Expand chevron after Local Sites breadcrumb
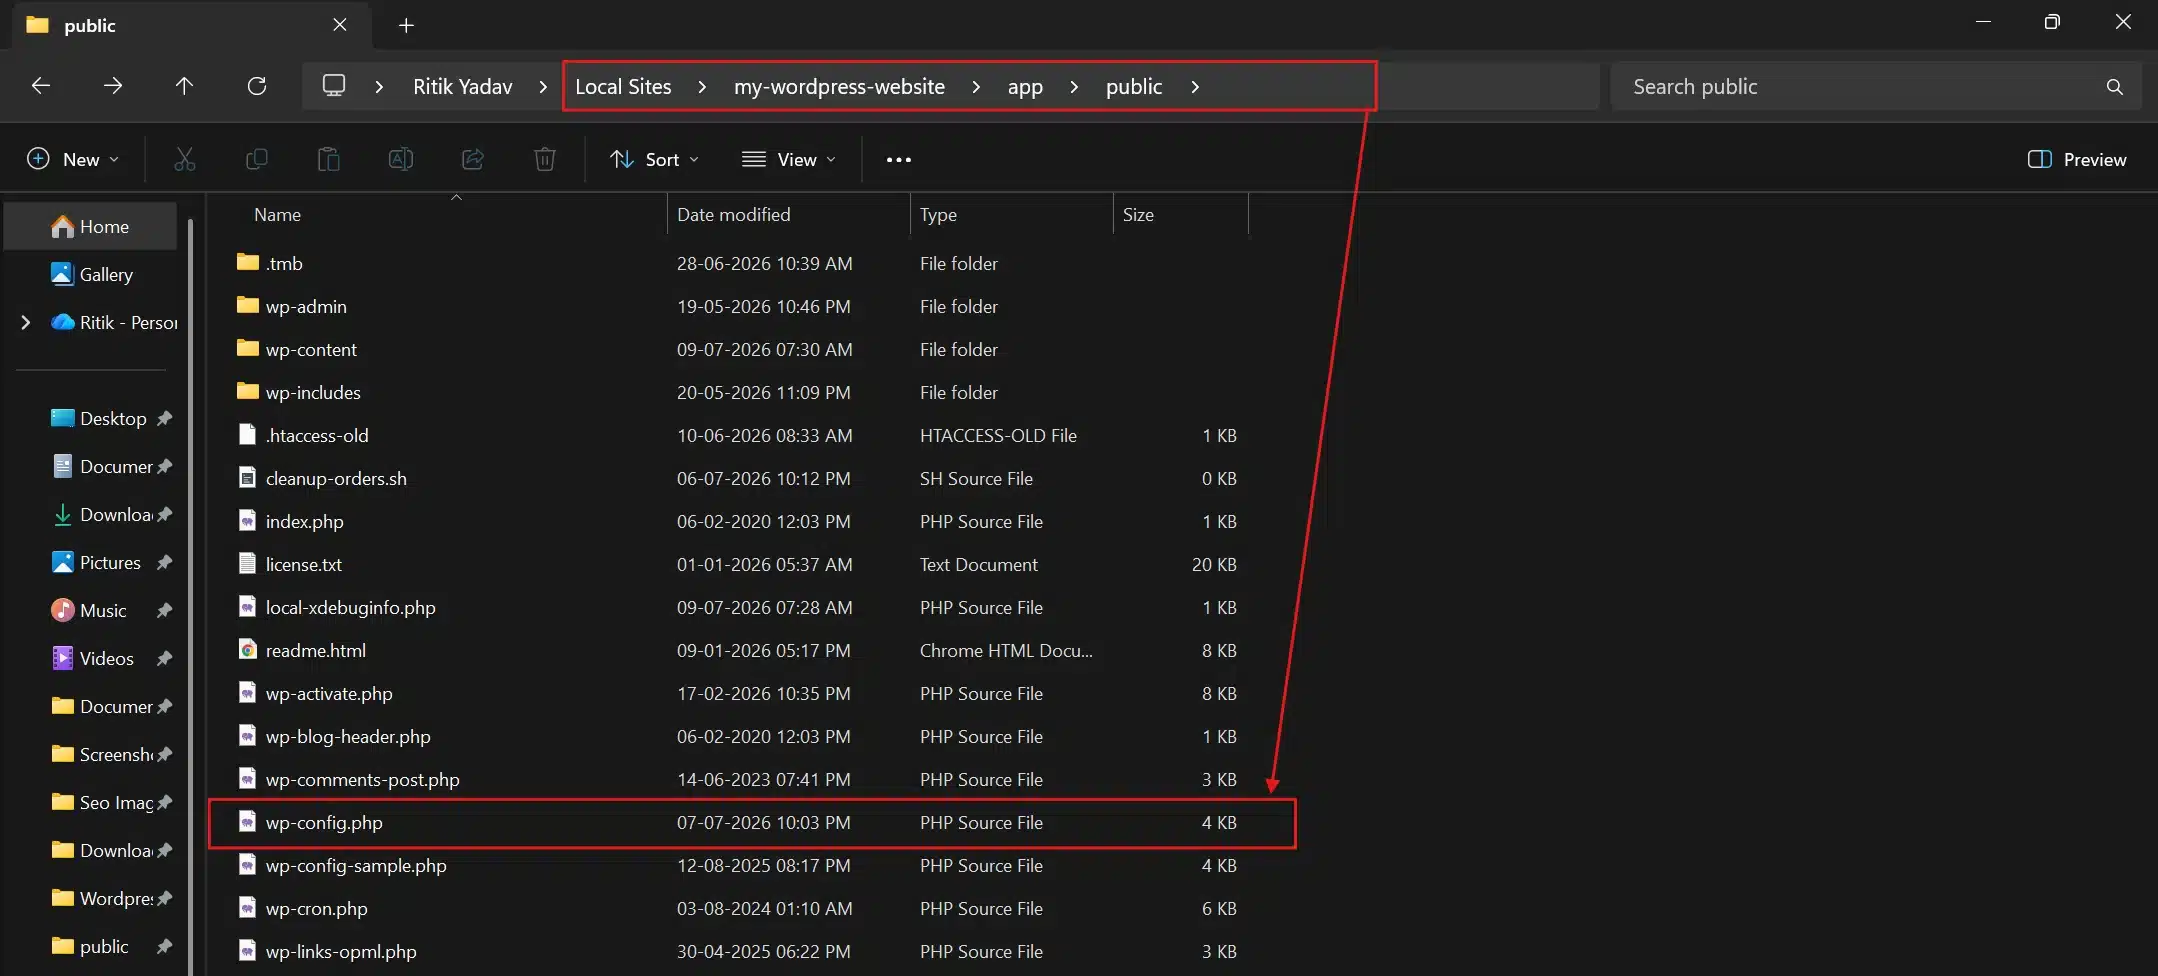 coord(702,87)
